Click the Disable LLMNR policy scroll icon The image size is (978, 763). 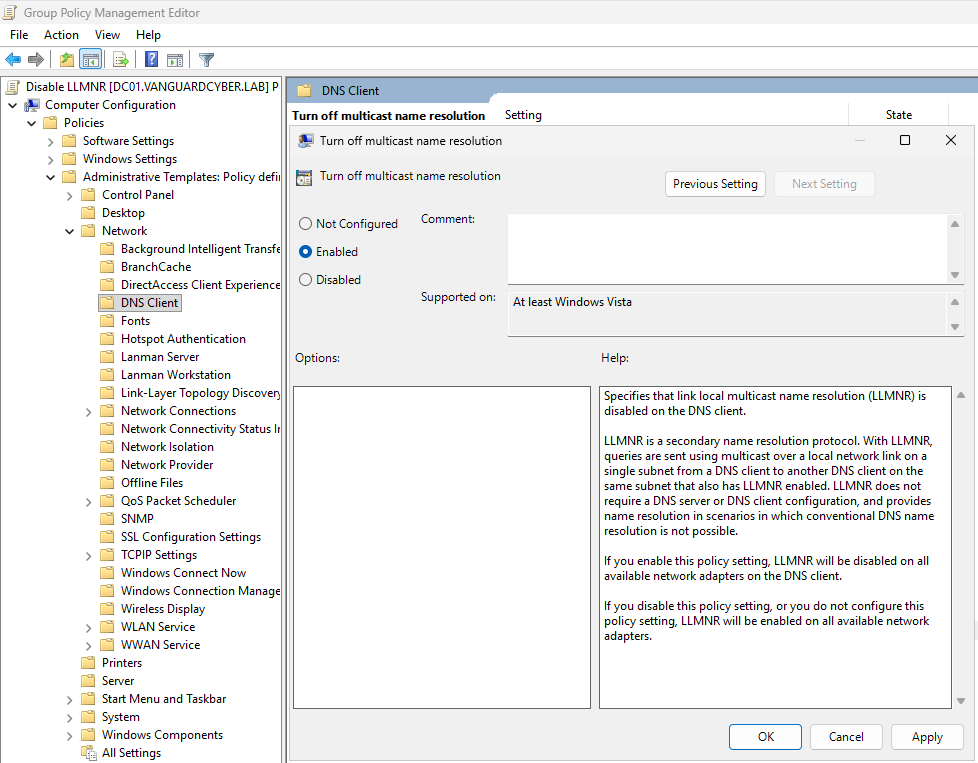click(x=12, y=87)
